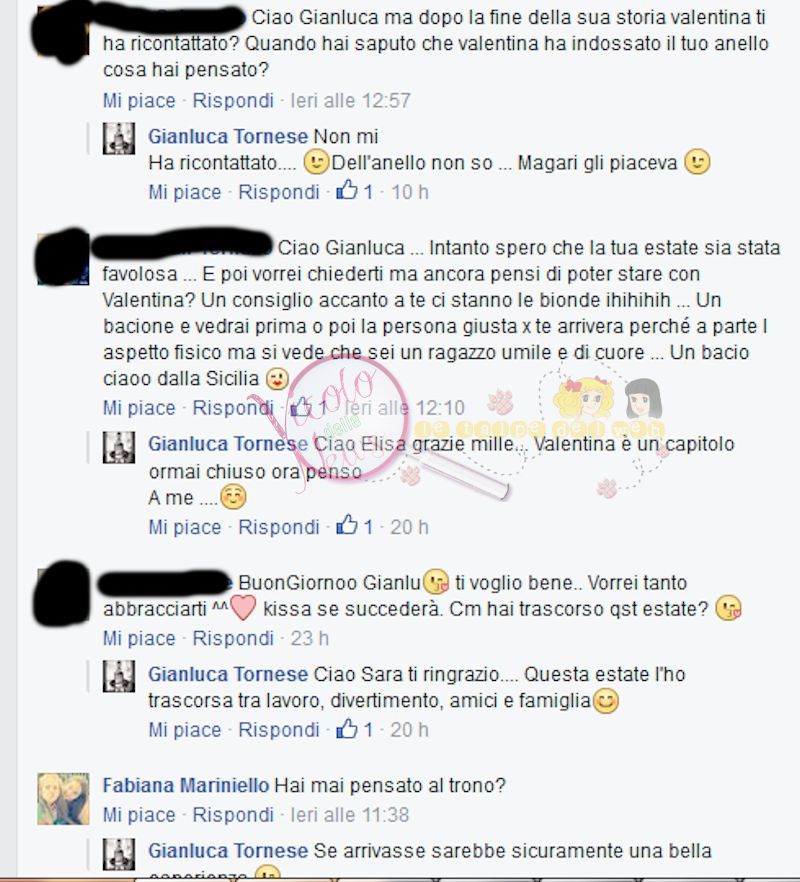Click thumbs-up on the 'capitolo ormai chiuso' reply
The image size is (800, 882).
pos(347,526)
